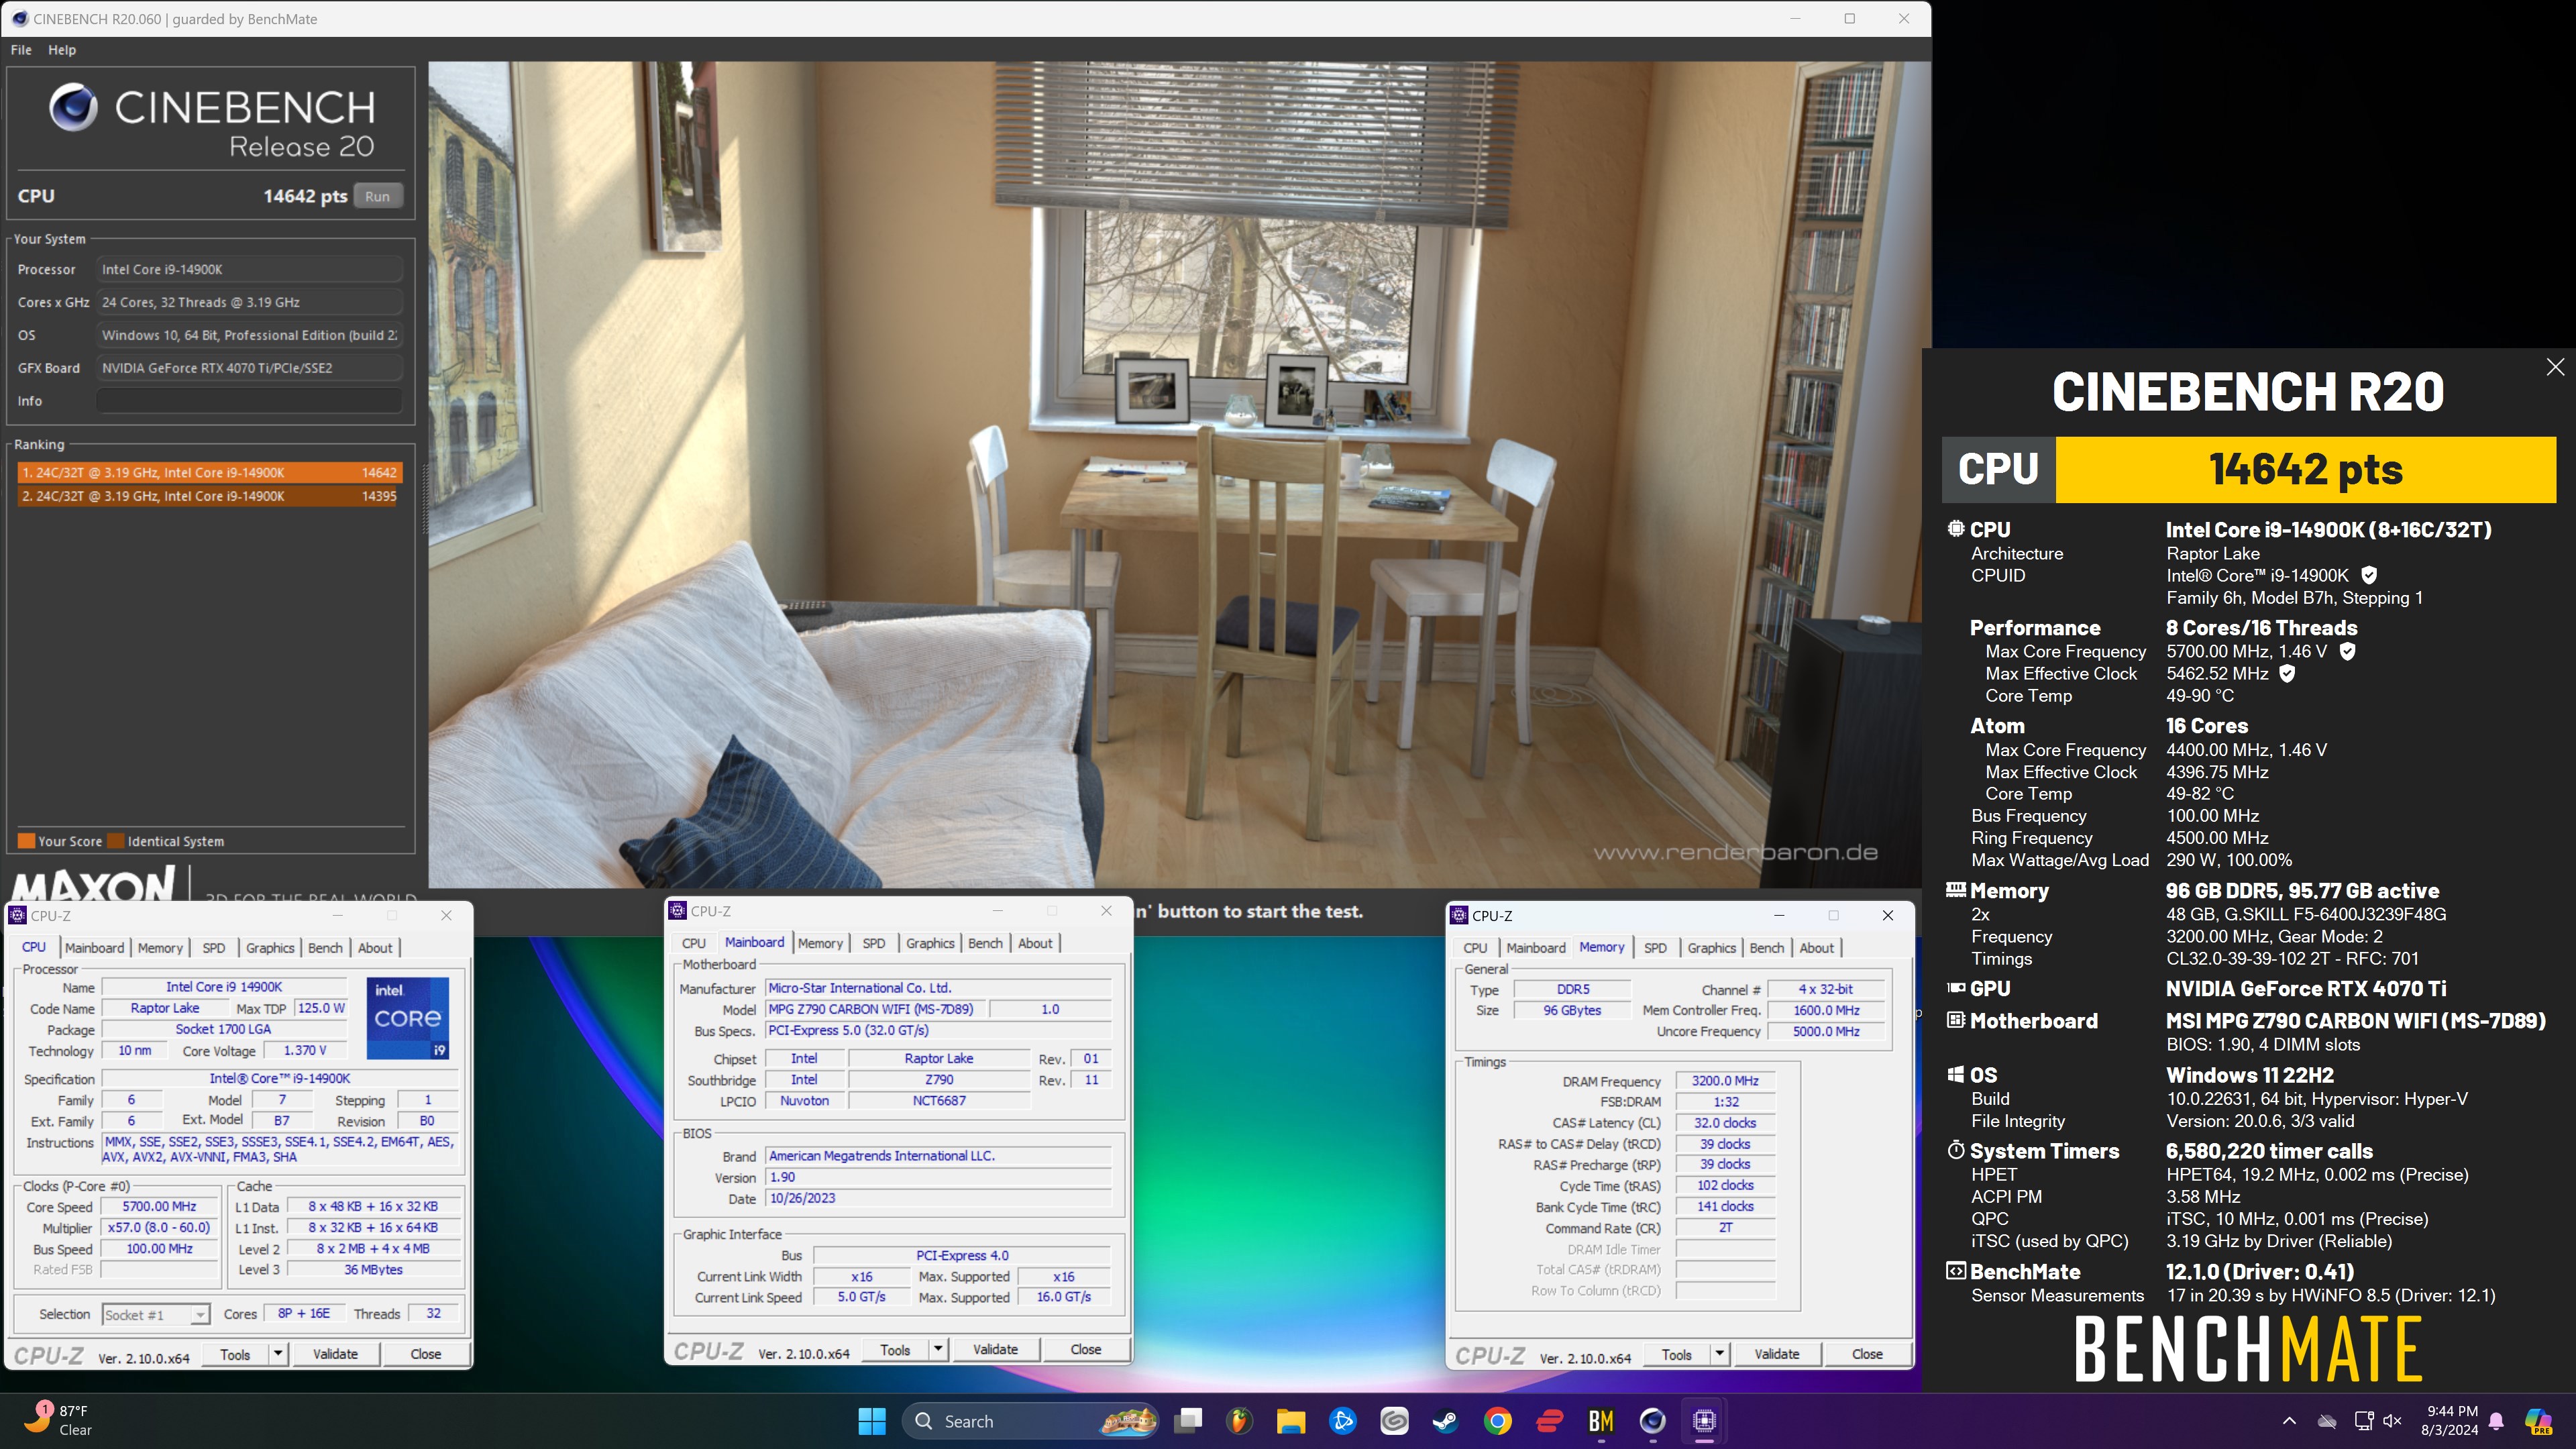The height and width of the screenshot is (1449, 2576).
Task: Expand Tools dropdown arrow in middle CPU-Z window
Action: click(x=938, y=1350)
